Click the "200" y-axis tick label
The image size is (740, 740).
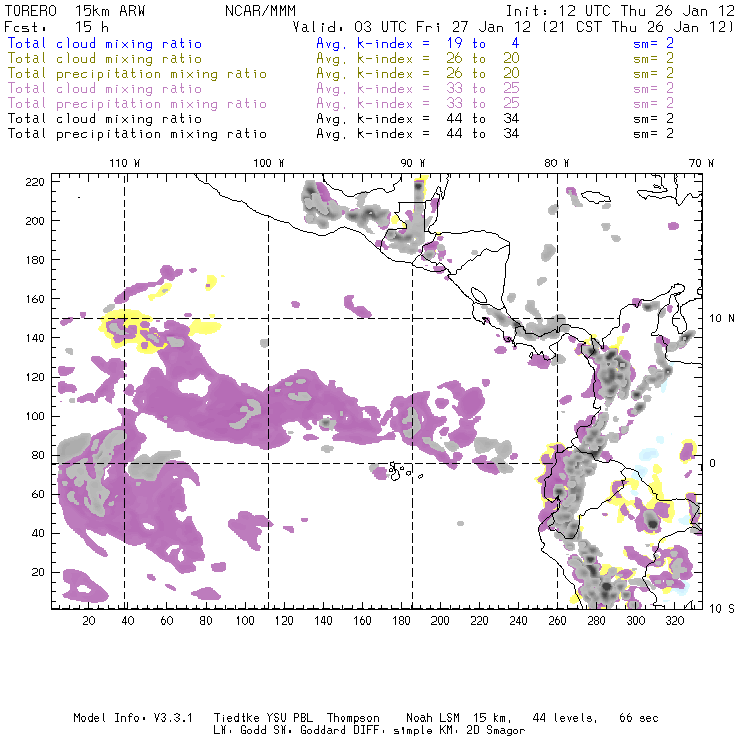[35, 221]
